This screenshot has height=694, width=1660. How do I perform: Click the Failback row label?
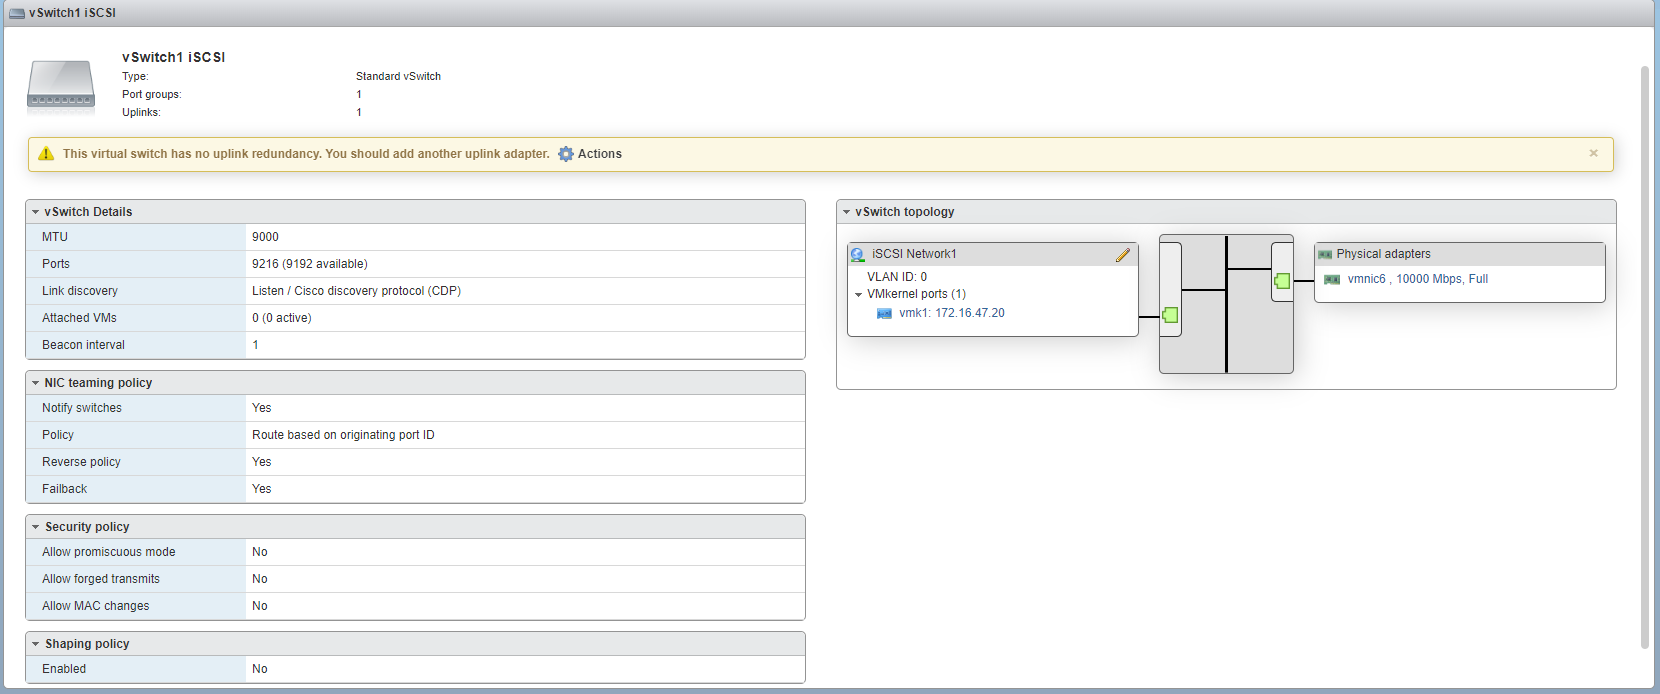(x=64, y=489)
